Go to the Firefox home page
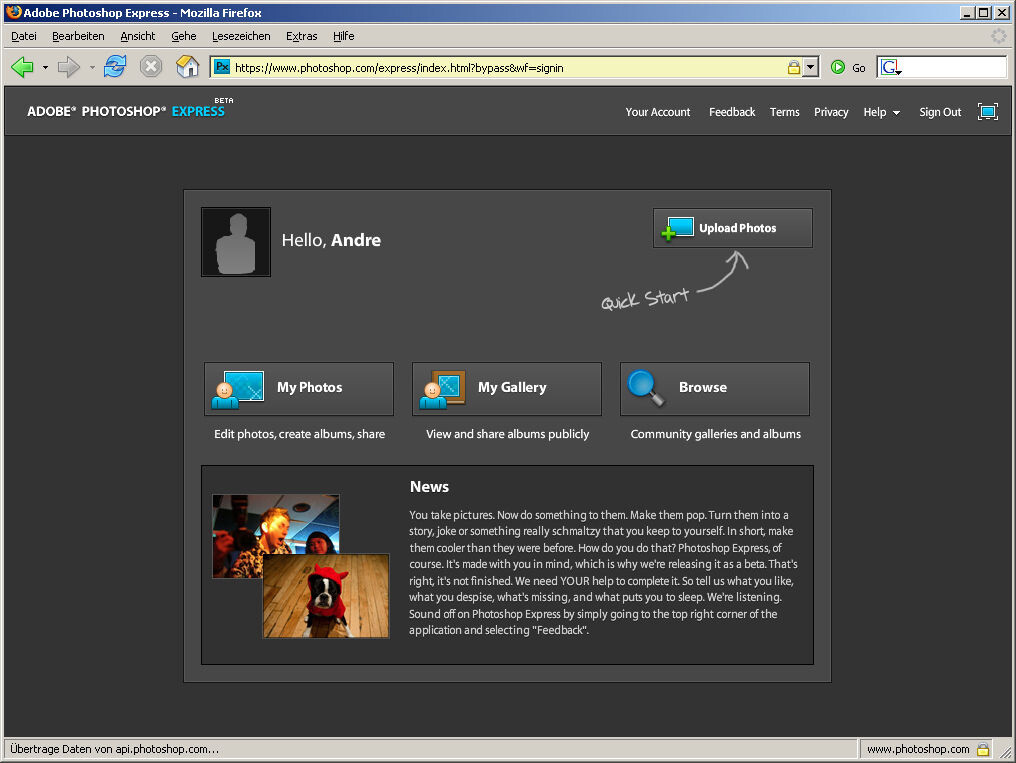Viewport: 1016px width, 763px height. click(186, 67)
